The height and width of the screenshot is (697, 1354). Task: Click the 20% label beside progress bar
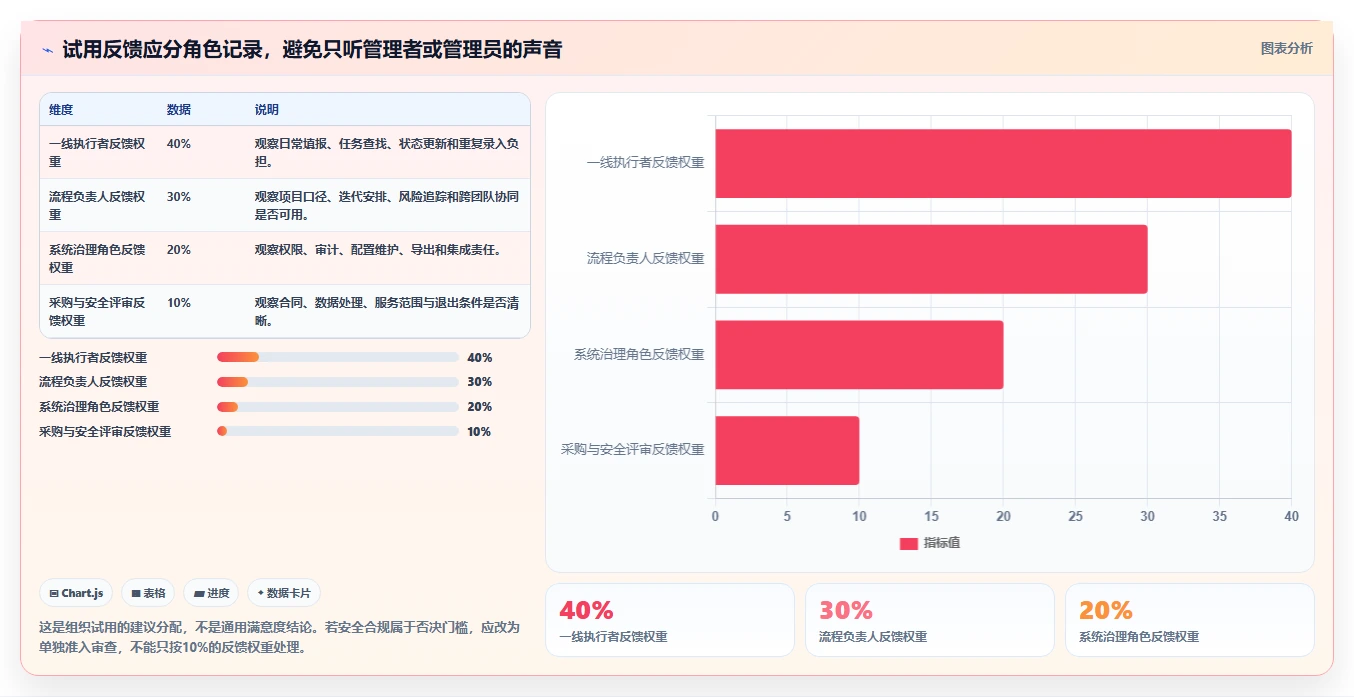[x=480, y=407]
